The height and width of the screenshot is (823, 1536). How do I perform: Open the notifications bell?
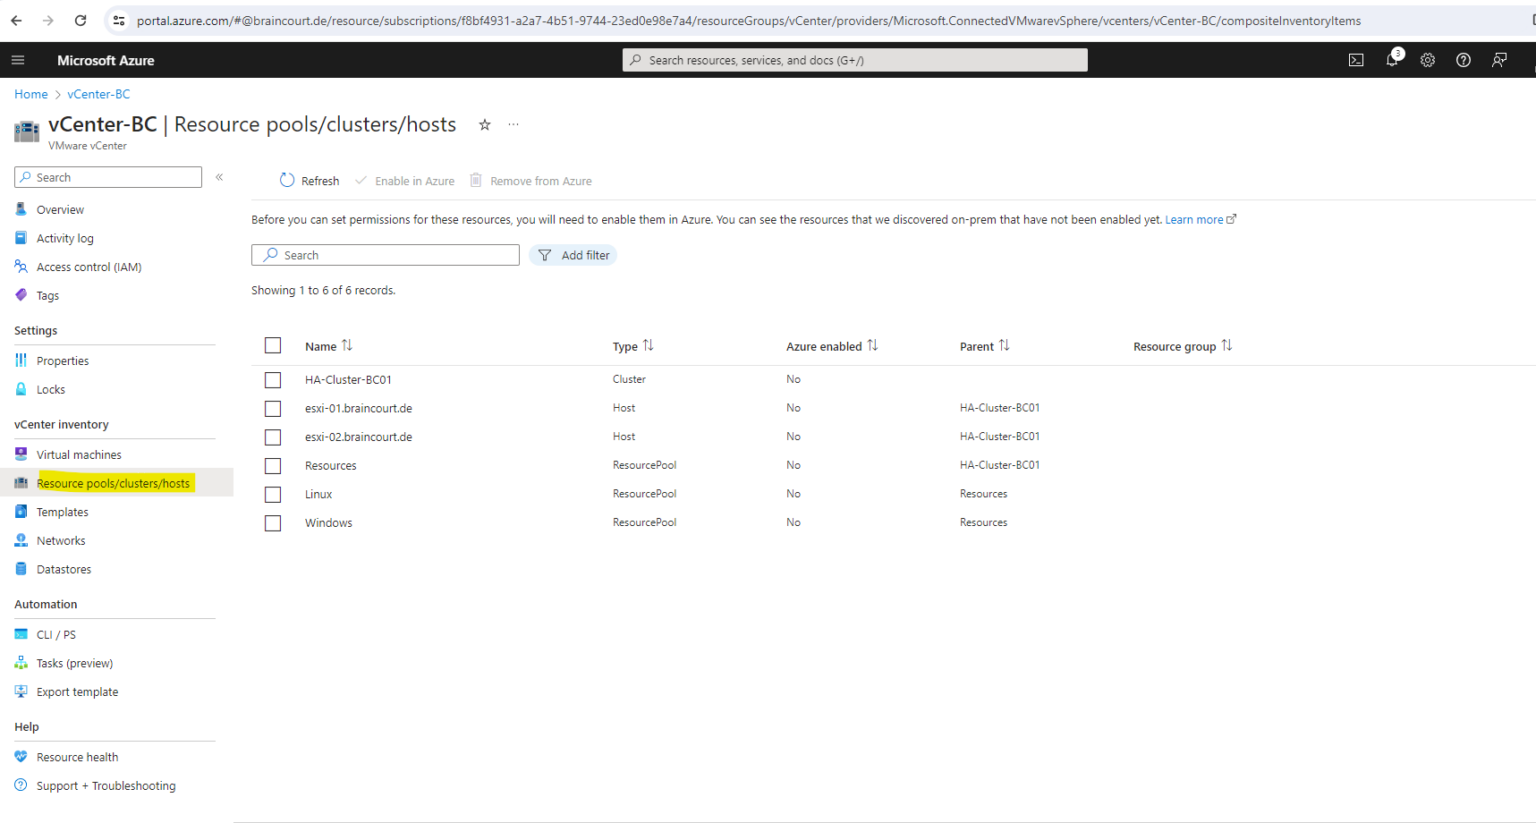pos(1392,60)
